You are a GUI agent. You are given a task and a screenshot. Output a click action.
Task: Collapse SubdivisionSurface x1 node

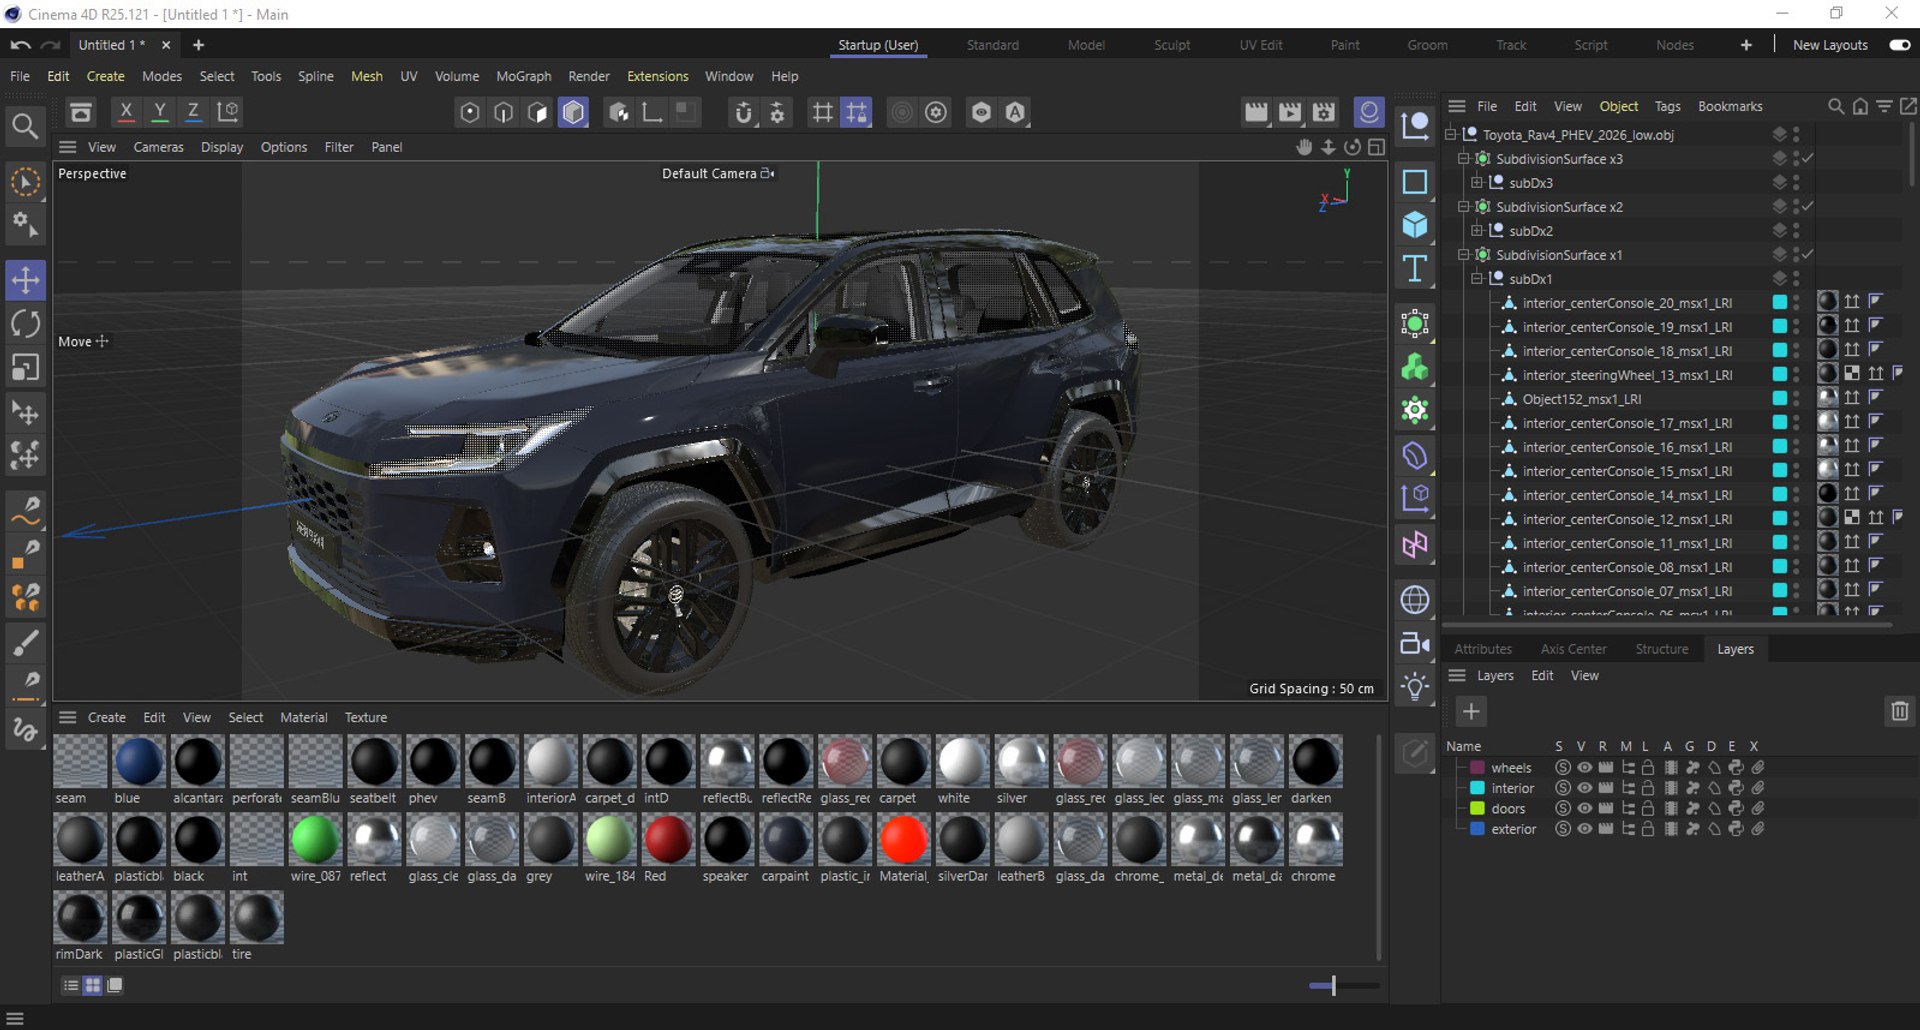(1464, 254)
